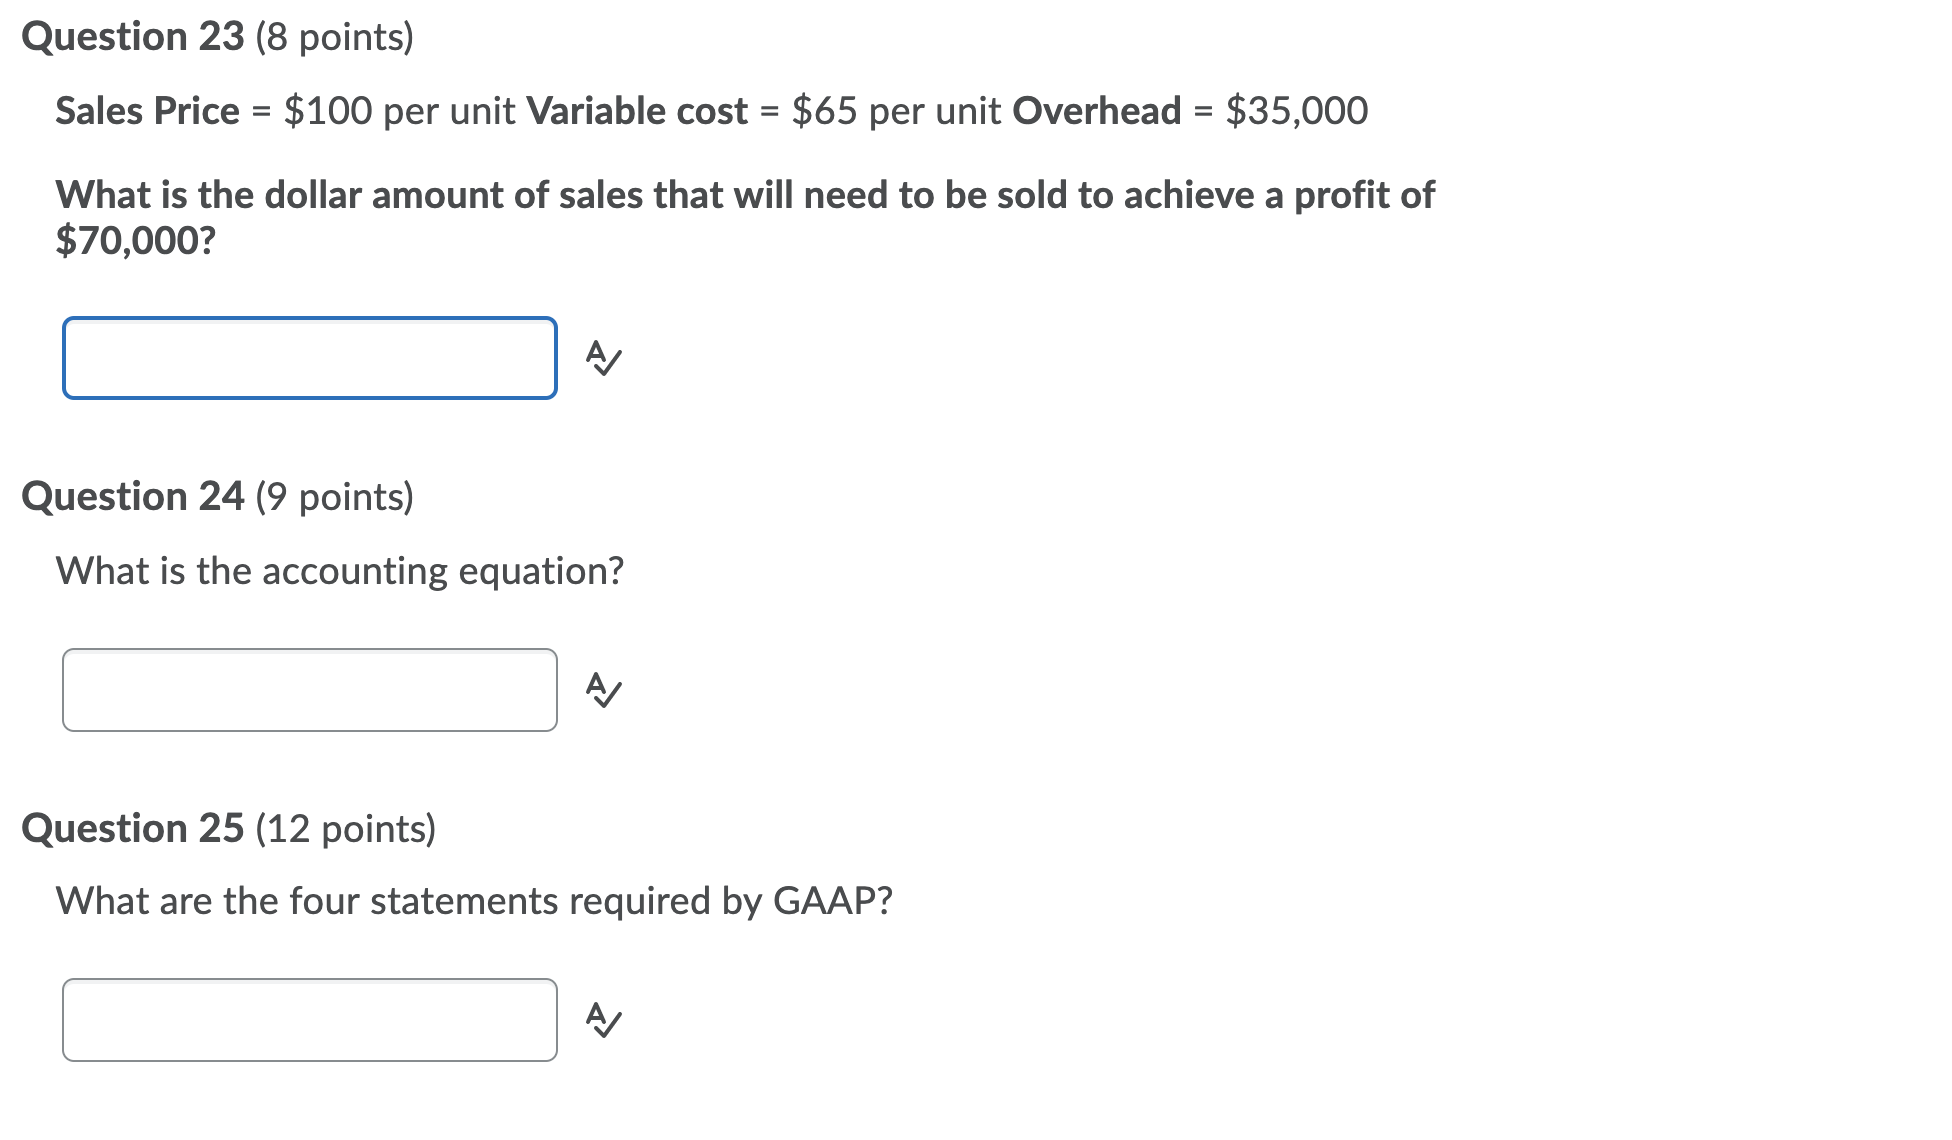Select the text 'What is the accounting equation?'
This screenshot has height=1140, width=1952.
(340, 570)
